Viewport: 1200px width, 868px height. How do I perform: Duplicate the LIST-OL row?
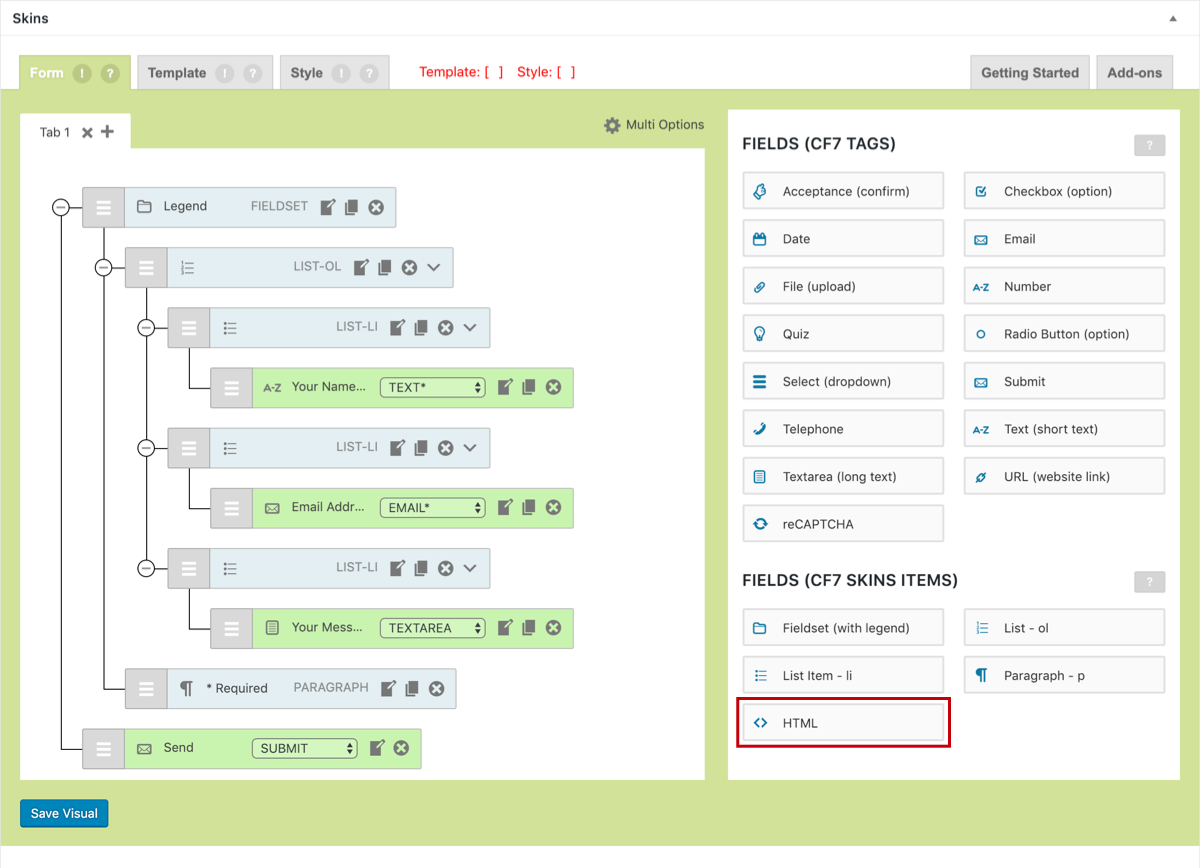tap(385, 267)
